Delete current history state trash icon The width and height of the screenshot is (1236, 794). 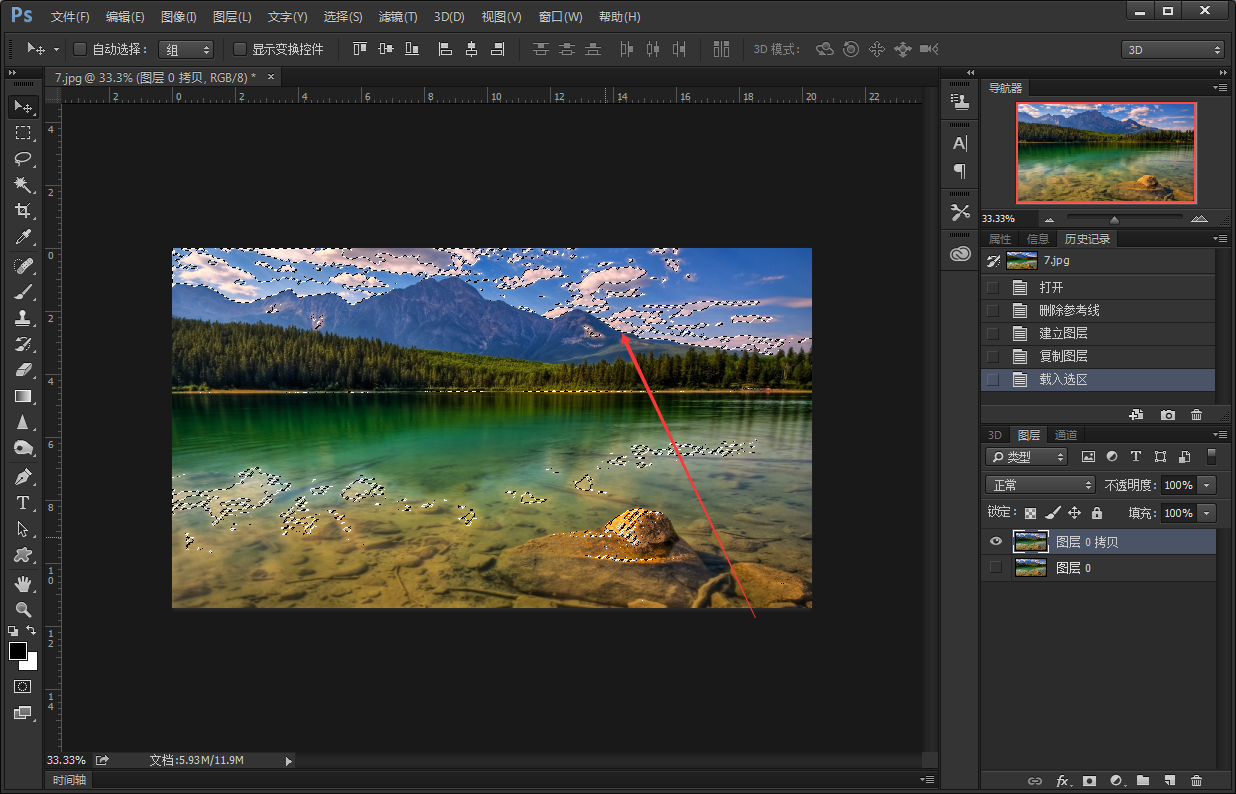(x=1196, y=414)
